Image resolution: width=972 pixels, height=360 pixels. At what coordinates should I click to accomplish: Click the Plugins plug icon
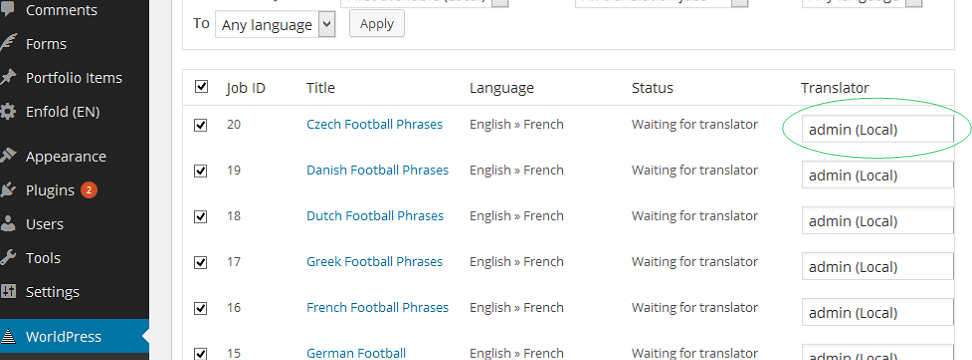tap(7, 190)
